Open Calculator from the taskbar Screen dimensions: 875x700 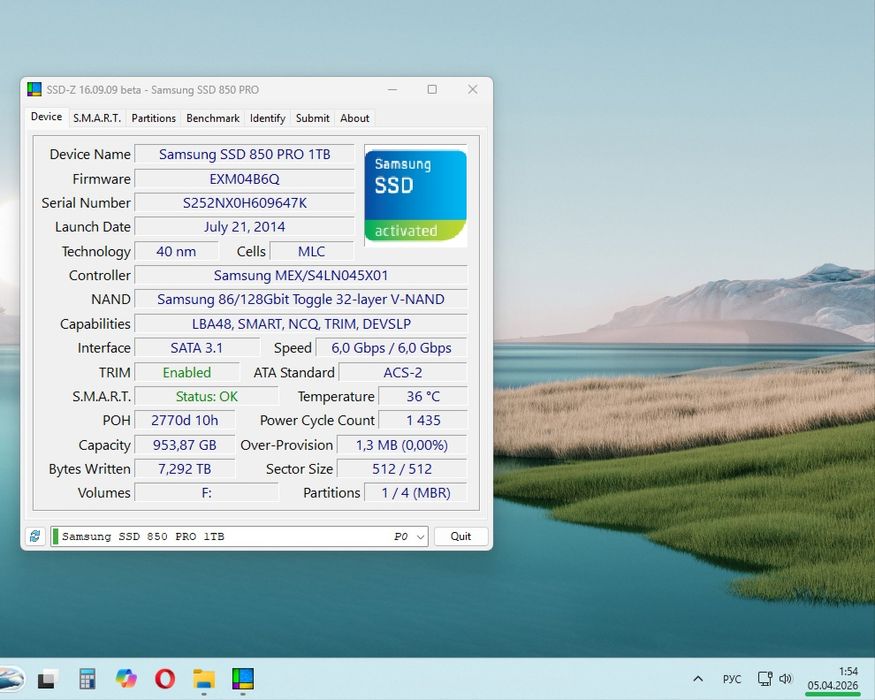pyautogui.click(x=87, y=679)
